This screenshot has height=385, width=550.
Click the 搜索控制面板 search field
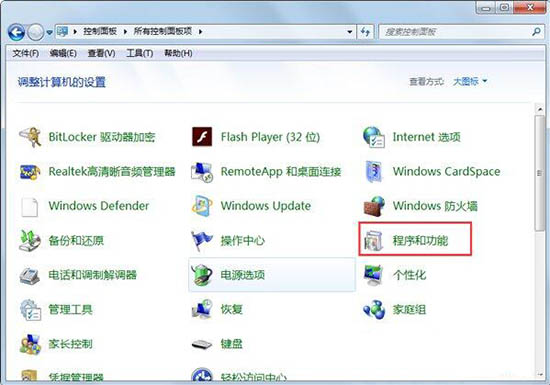(x=456, y=32)
